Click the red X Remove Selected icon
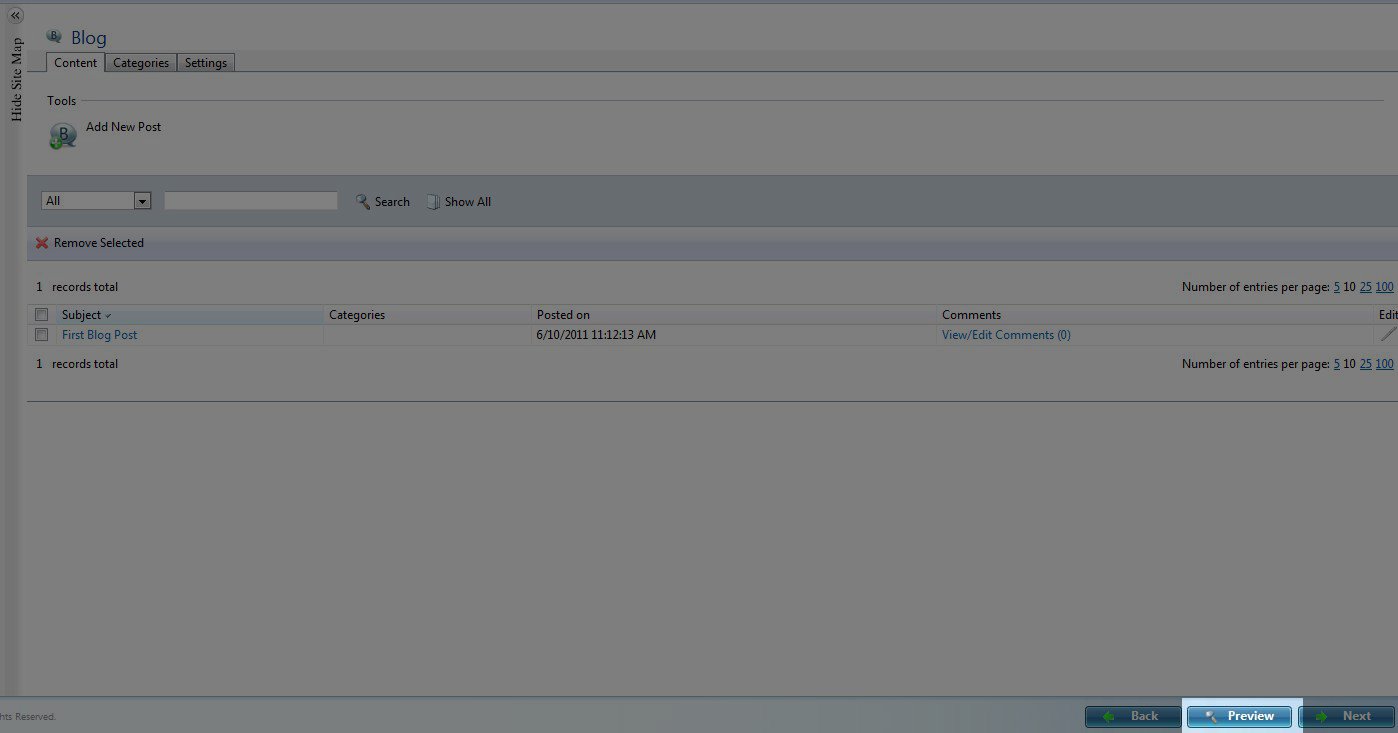Screen dimensions: 1398x733 pos(42,243)
